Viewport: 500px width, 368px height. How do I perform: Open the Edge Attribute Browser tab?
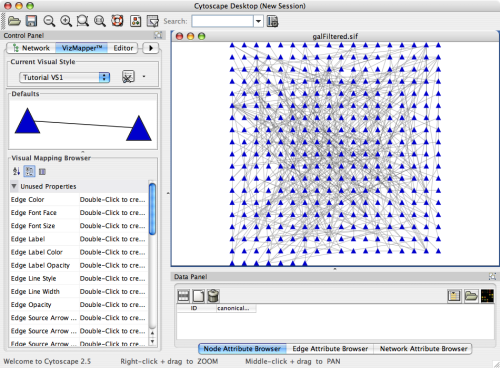click(x=330, y=349)
